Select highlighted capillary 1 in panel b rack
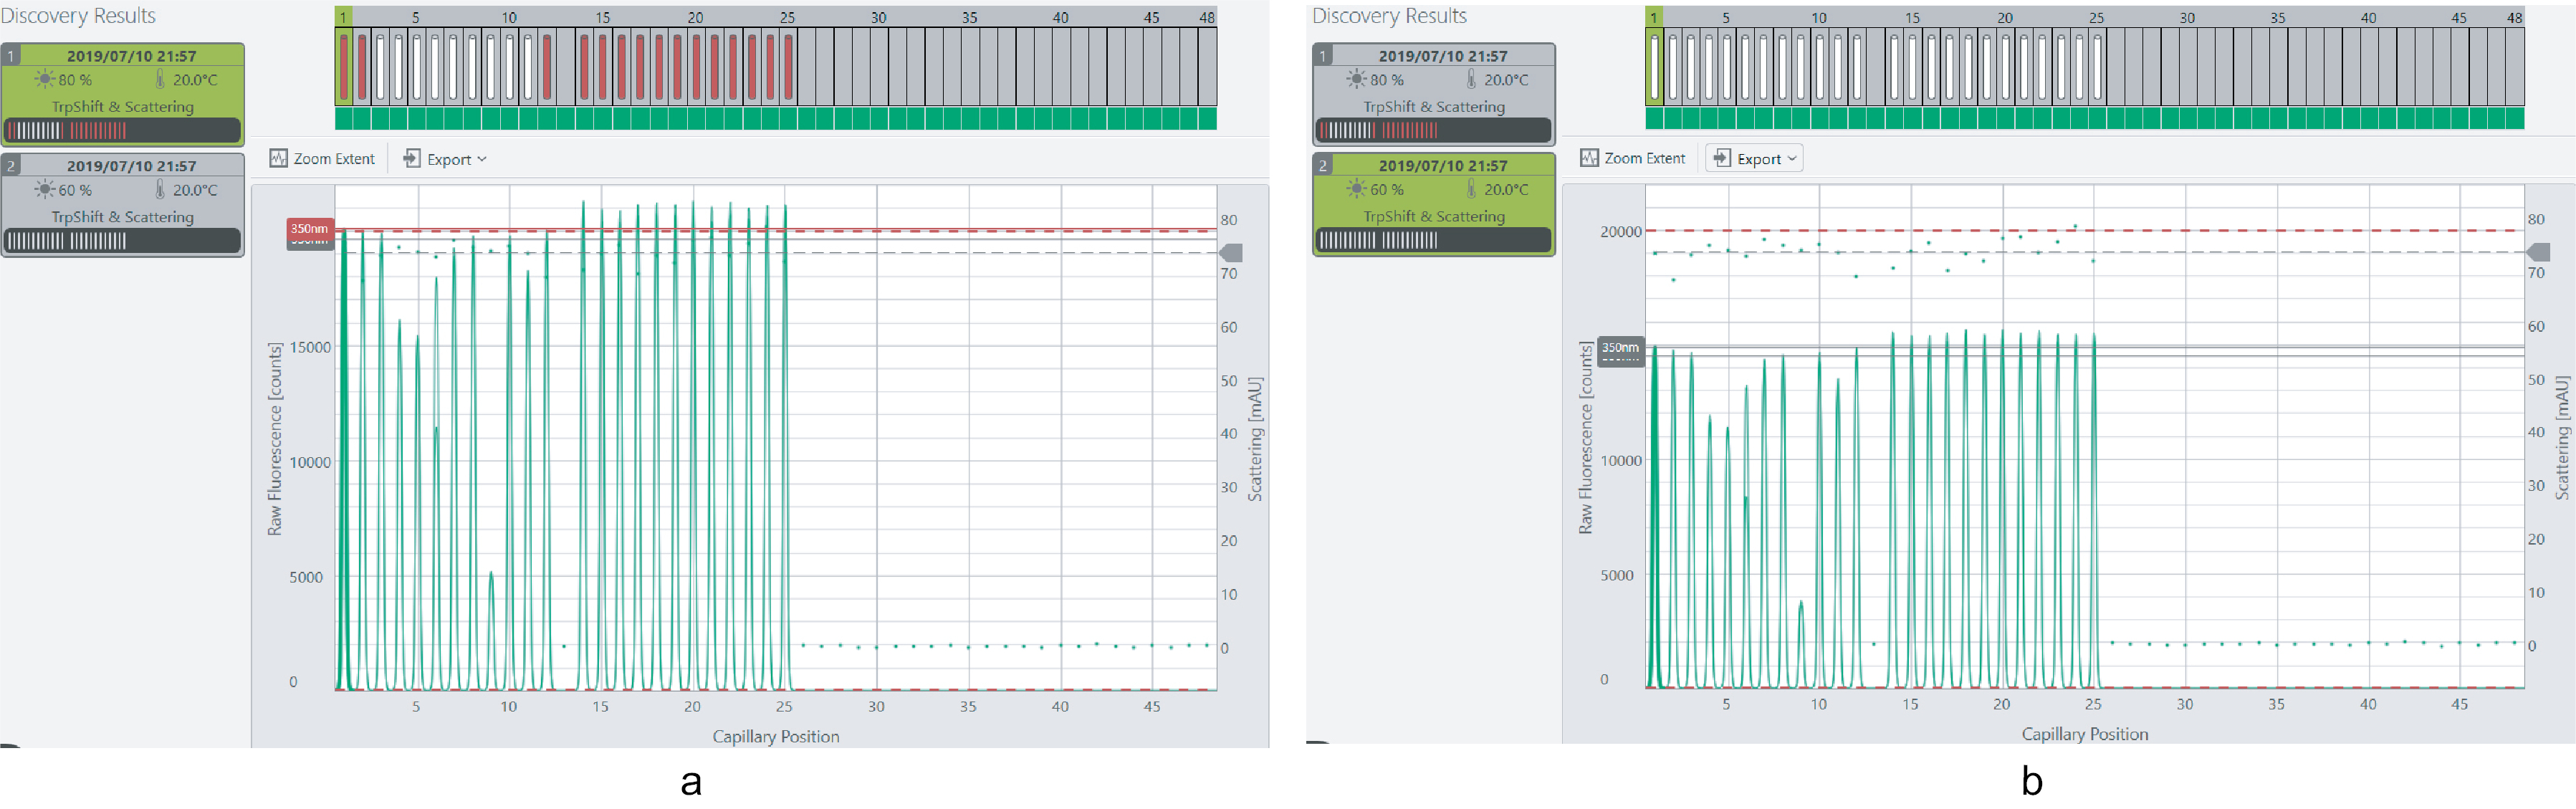The width and height of the screenshot is (2576, 809). tap(1655, 67)
